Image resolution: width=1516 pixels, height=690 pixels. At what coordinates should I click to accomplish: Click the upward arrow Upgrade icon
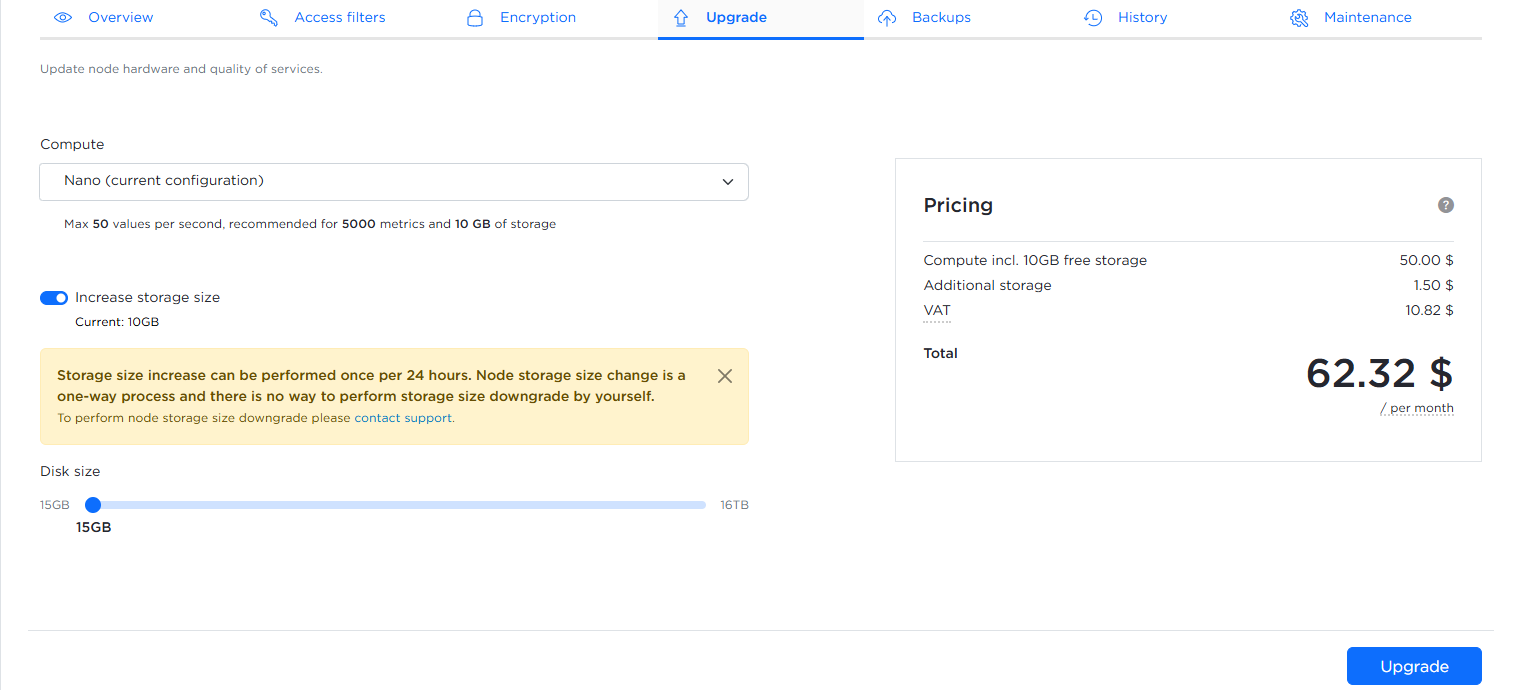(681, 18)
